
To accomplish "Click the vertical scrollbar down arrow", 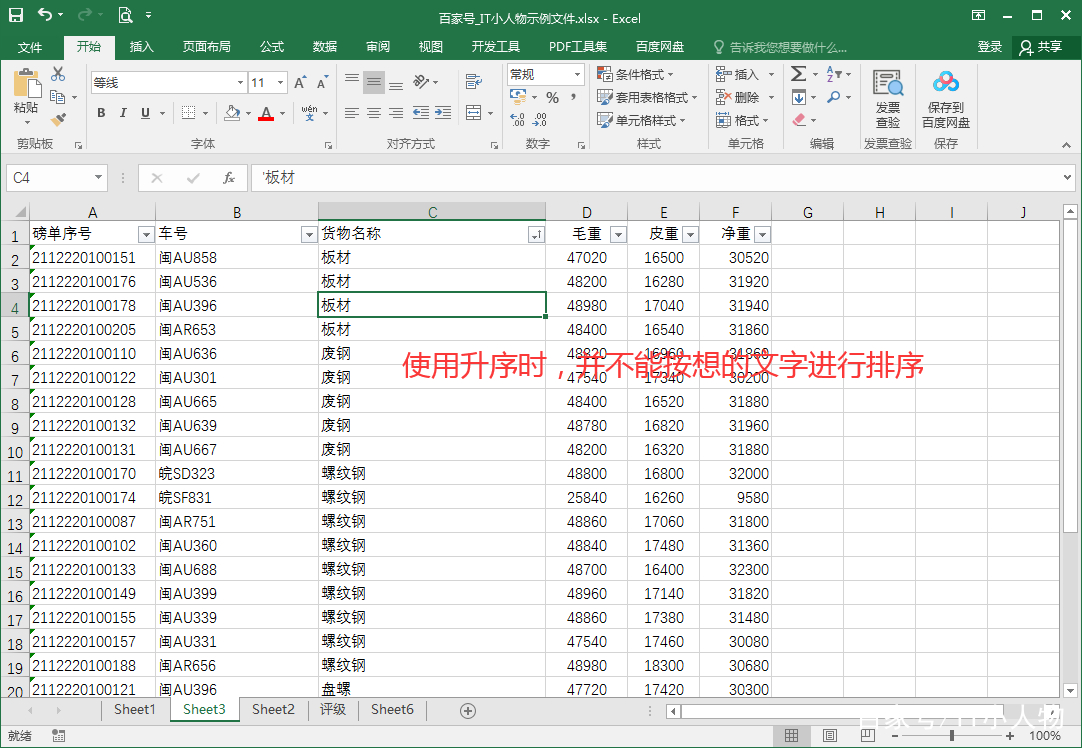I will click(1070, 690).
